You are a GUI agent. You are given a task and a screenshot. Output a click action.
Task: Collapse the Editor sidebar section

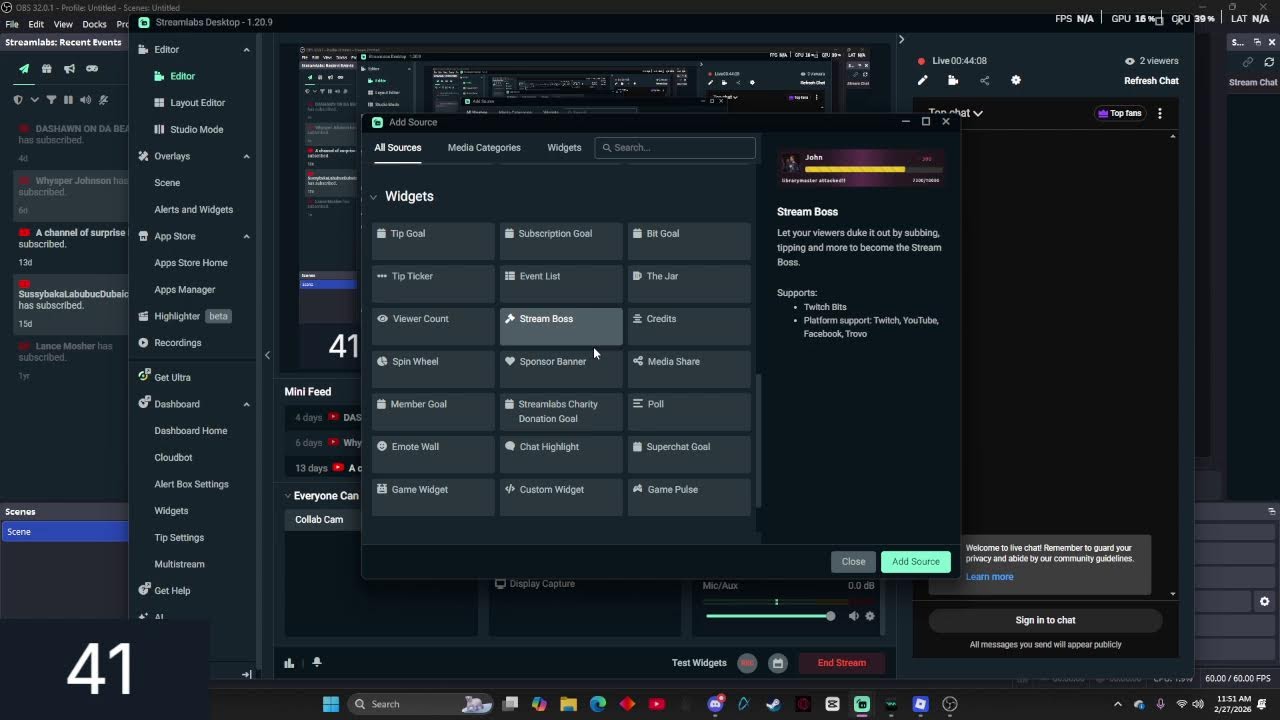tap(246, 49)
